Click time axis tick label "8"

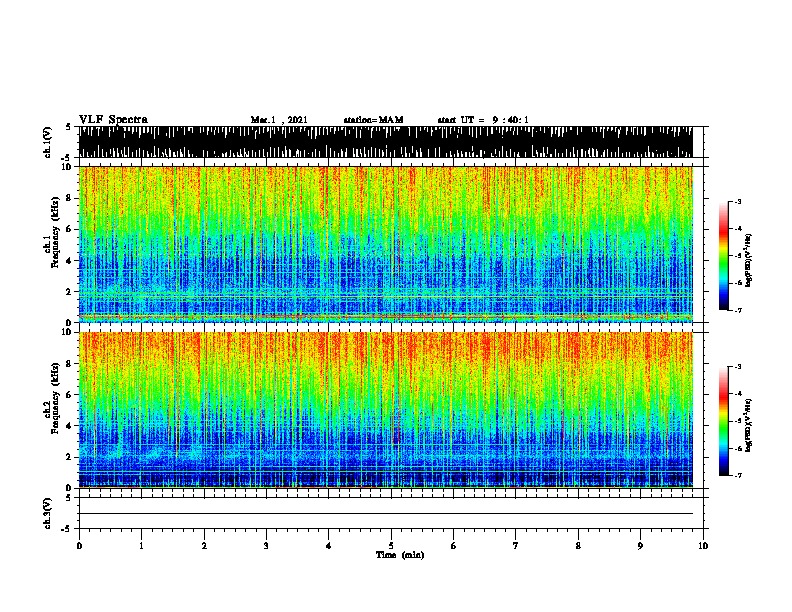578,546
